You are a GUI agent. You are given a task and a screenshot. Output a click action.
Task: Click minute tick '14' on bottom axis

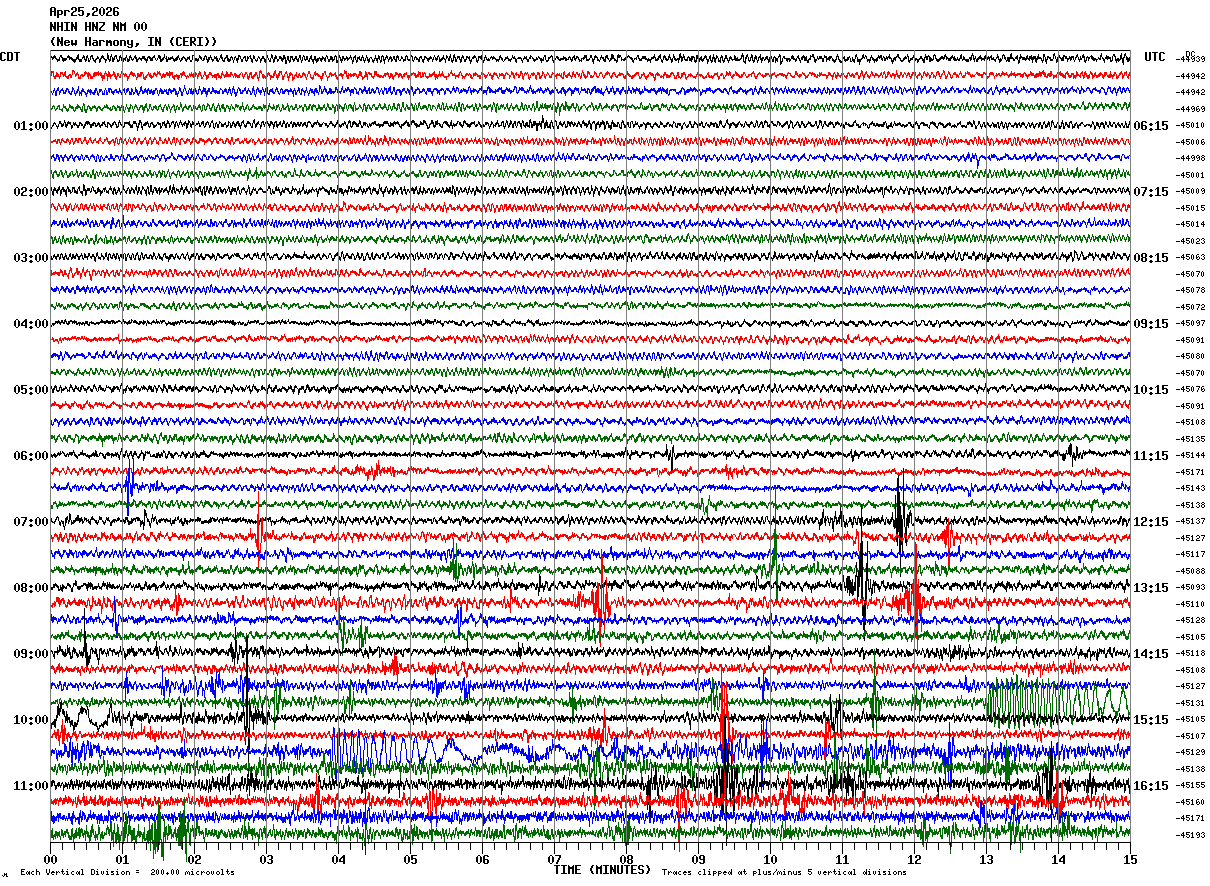point(1058,859)
